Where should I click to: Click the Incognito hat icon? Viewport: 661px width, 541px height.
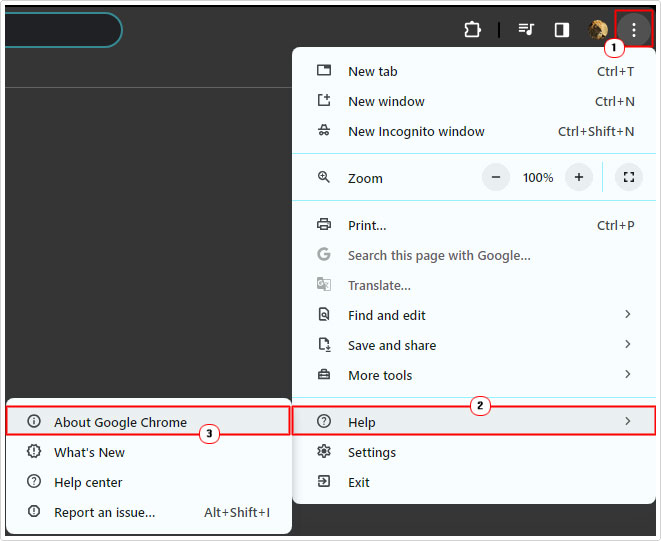[324, 130]
